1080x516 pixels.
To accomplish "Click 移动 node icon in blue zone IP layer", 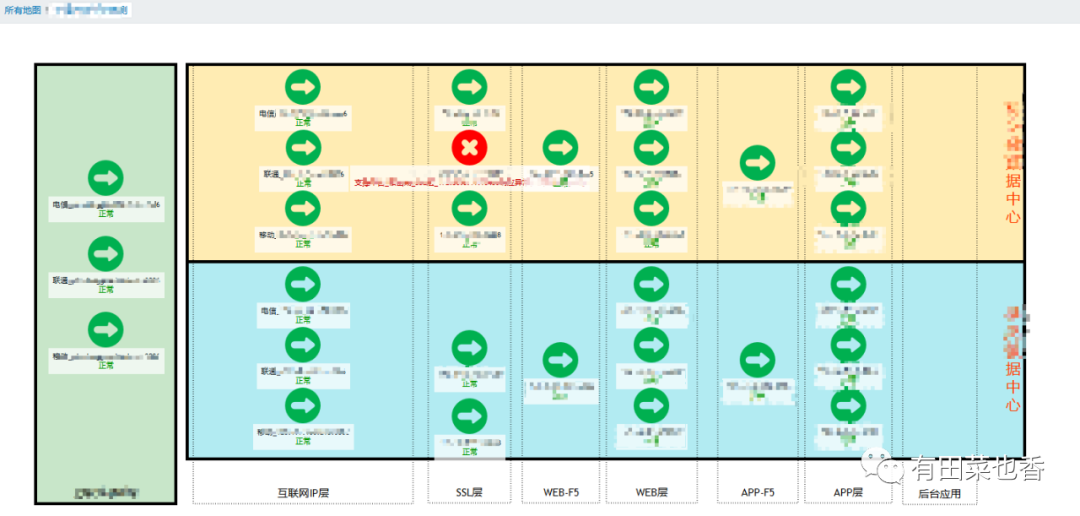I will pyautogui.click(x=303, y=406).
